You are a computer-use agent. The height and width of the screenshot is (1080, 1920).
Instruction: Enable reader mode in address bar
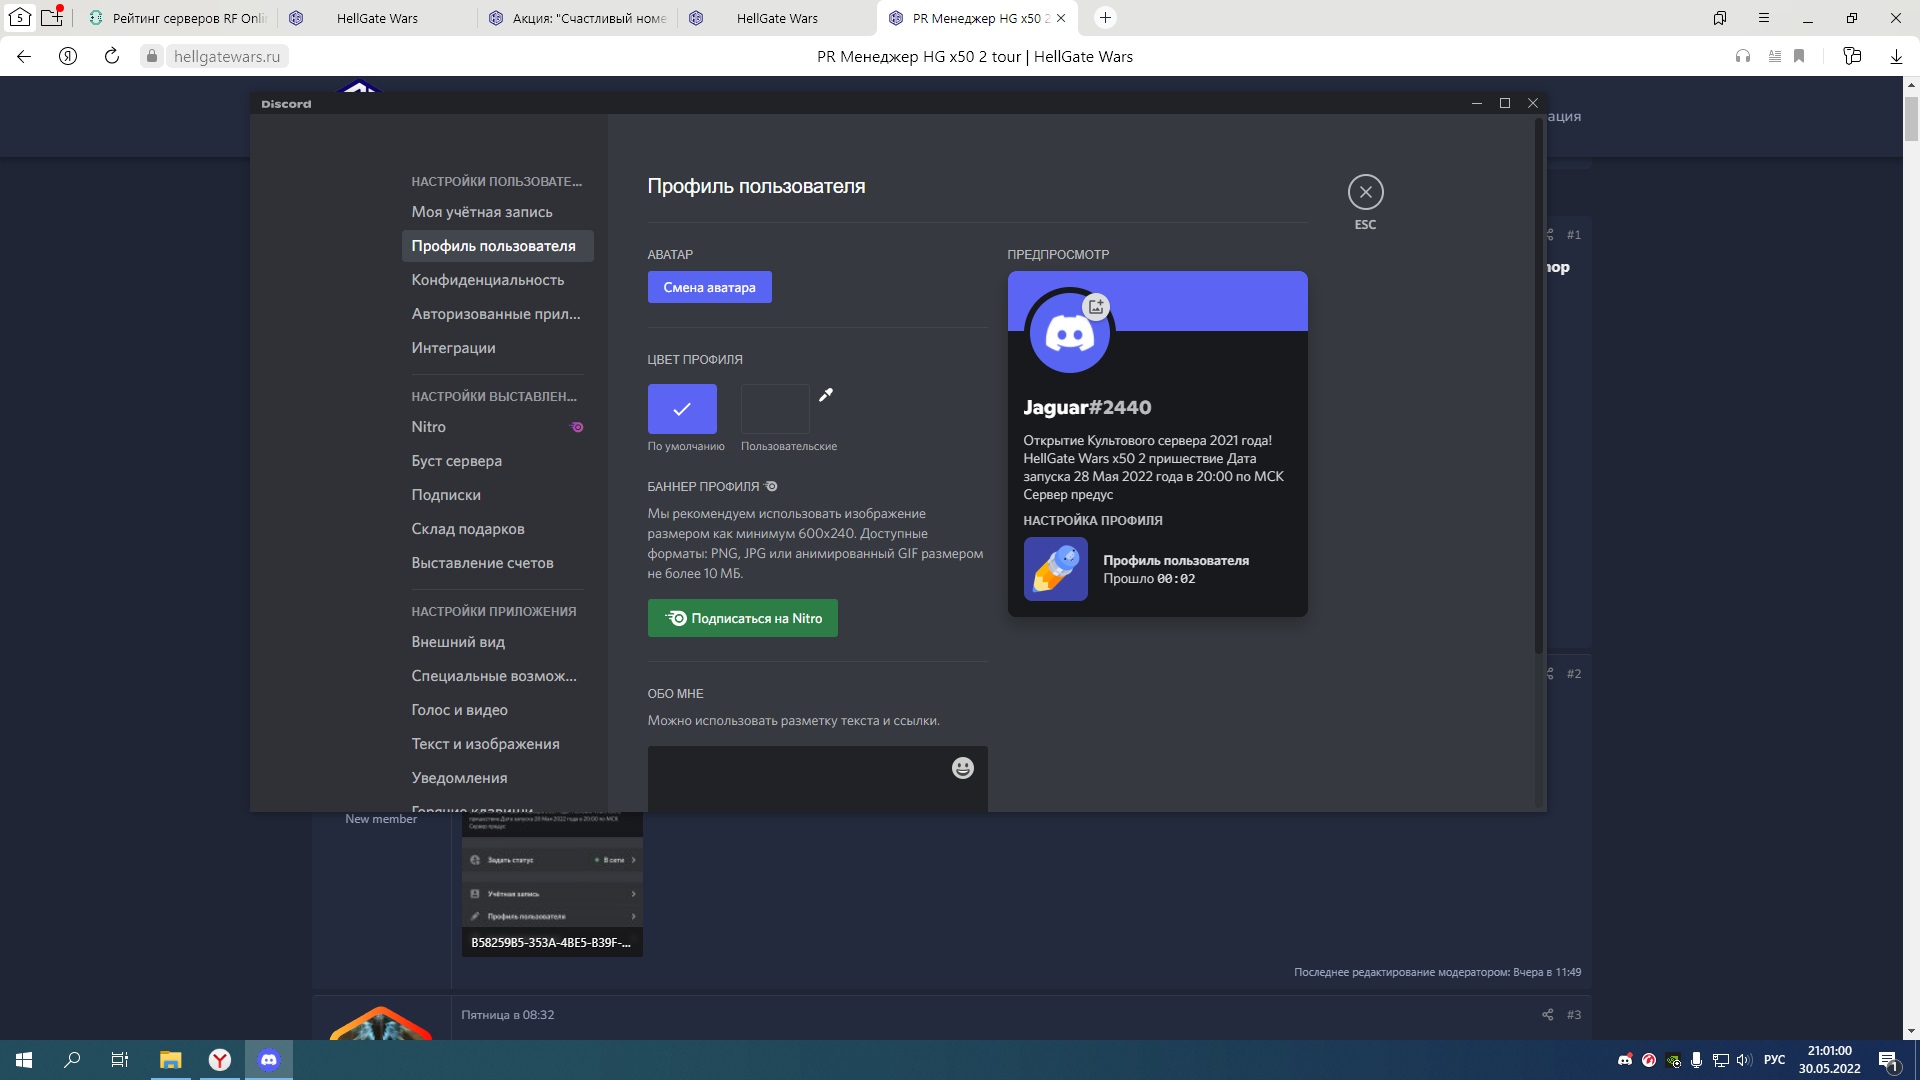1775,57
